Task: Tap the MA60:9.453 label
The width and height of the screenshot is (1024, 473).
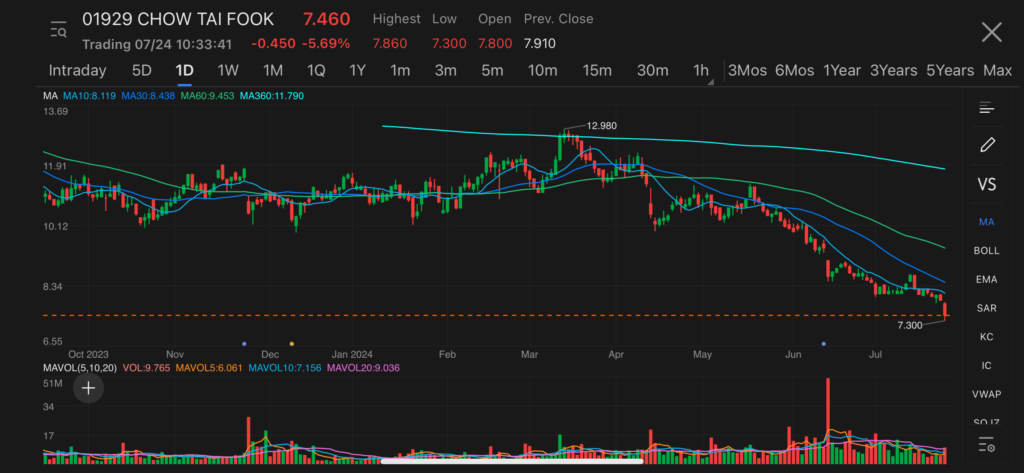Action: tap(207, 96)
